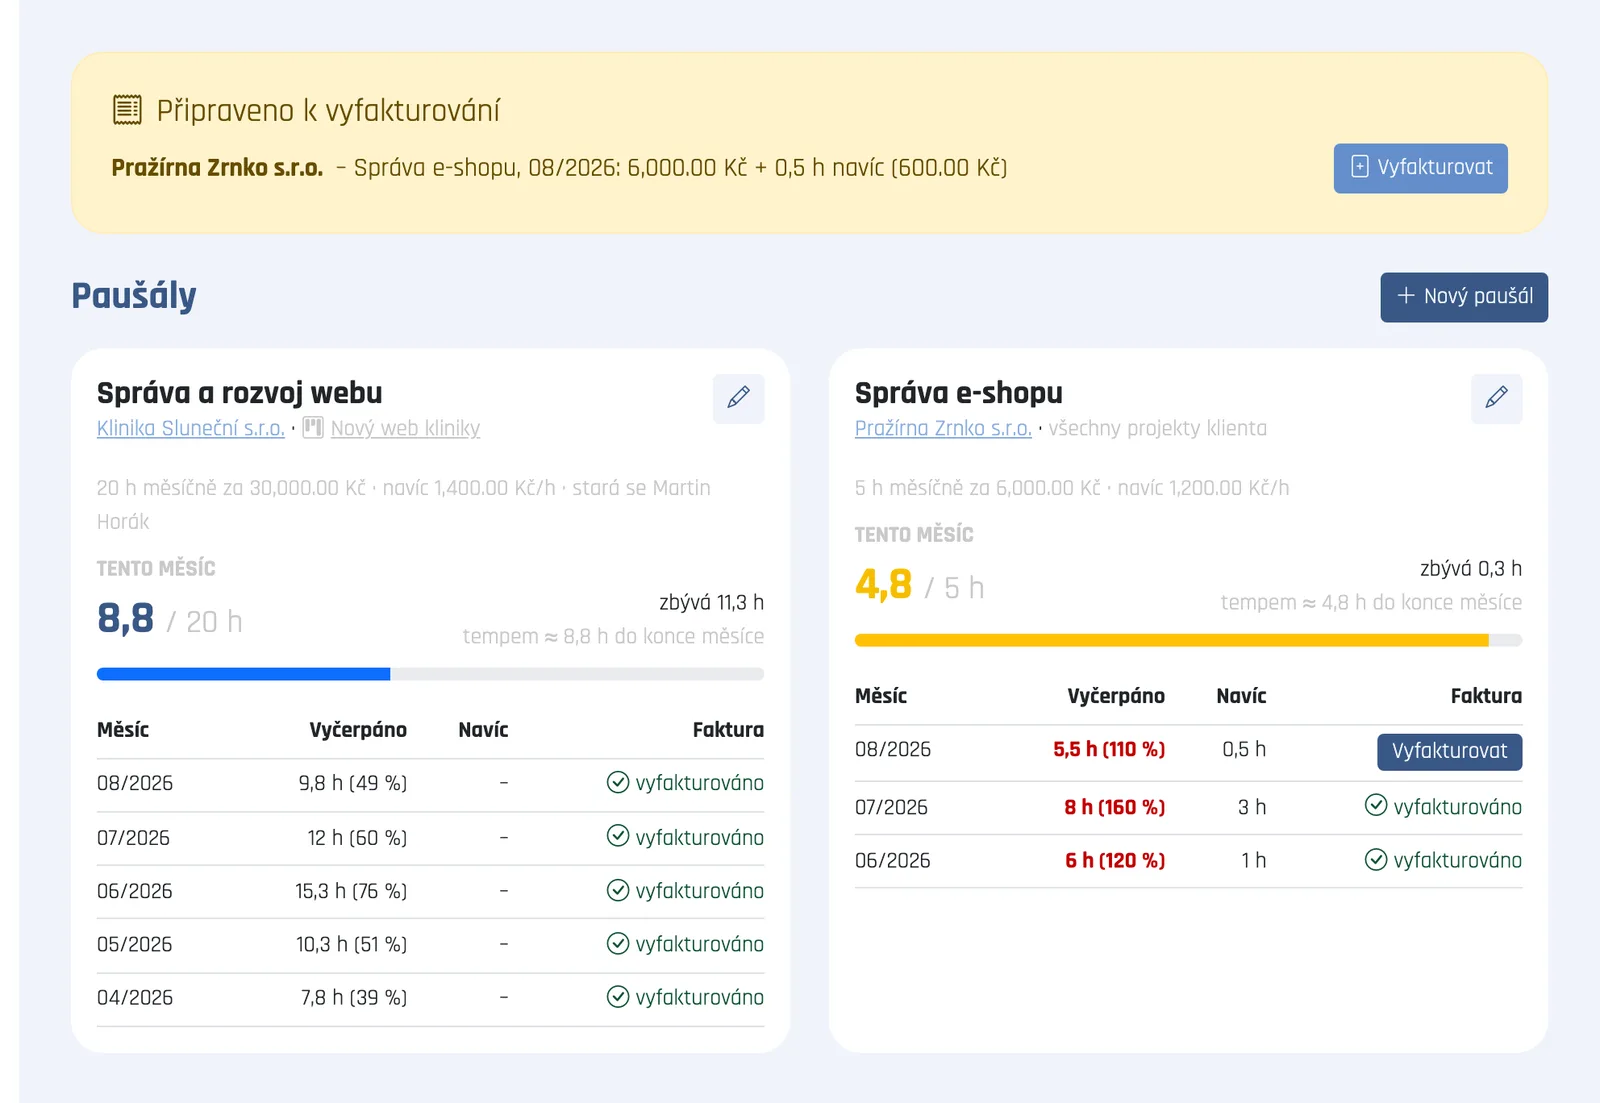1600x1103 pixels.
Task: Click the 'zbývá 0,3 h' text
Action: [x=1471, y=568]
